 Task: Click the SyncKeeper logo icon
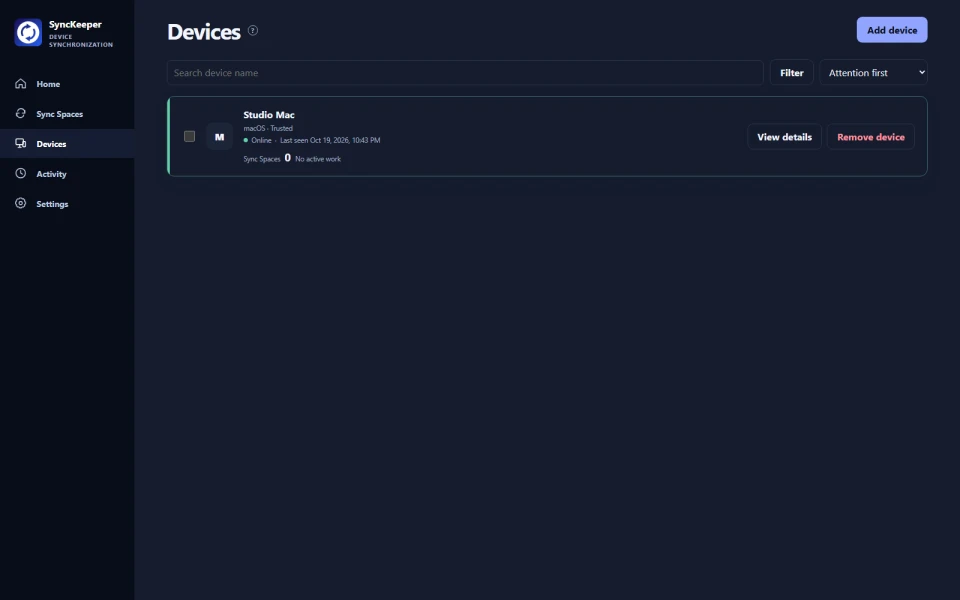[28, 32]
